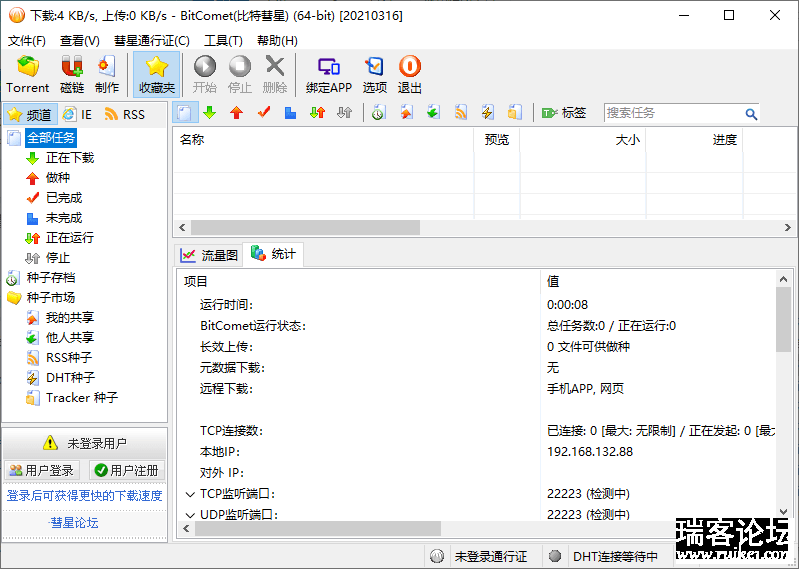Select 已完成 in the sidebar
799x569 pixels.
tap(64, 198)
